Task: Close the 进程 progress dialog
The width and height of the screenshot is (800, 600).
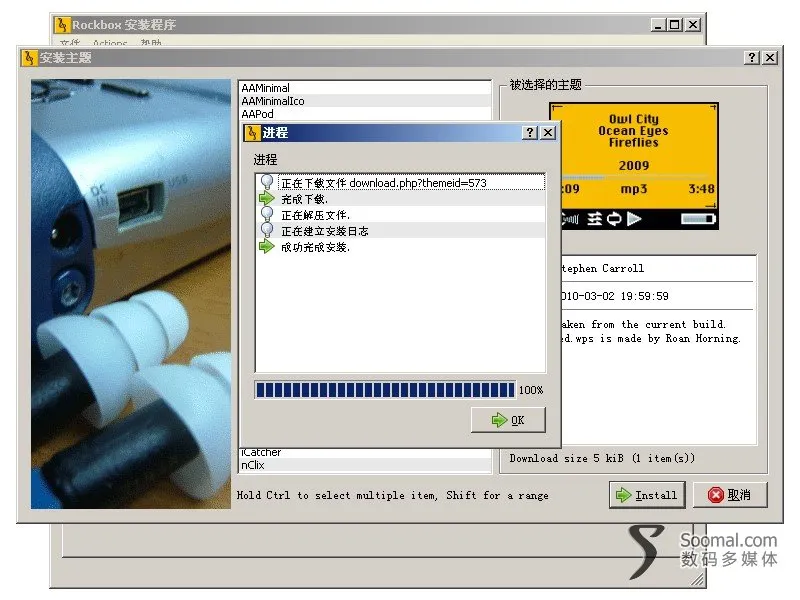Action: tap(548, 133)
